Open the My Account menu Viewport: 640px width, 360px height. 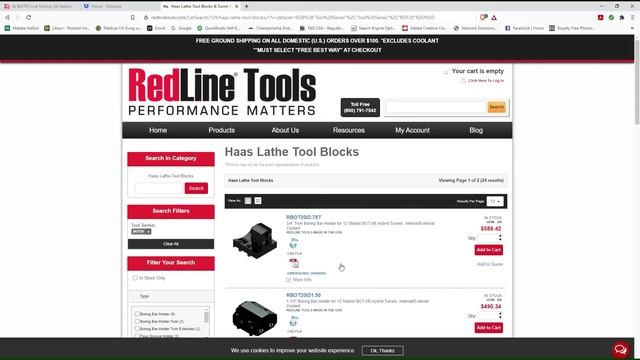coord(412,130)
